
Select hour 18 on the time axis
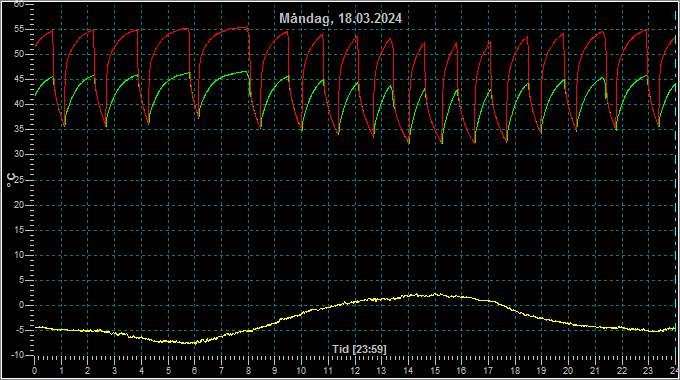pos(515,371)
